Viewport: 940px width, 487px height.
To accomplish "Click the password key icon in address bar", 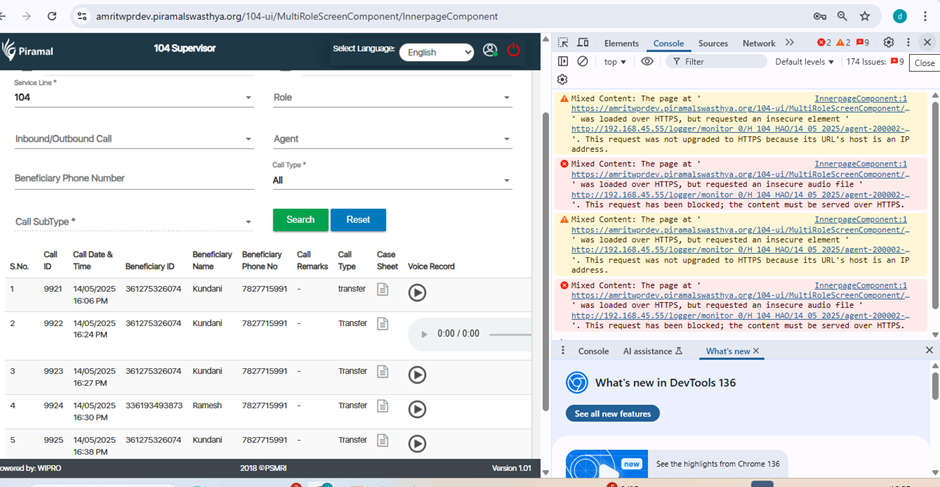I will coord(820,17).
